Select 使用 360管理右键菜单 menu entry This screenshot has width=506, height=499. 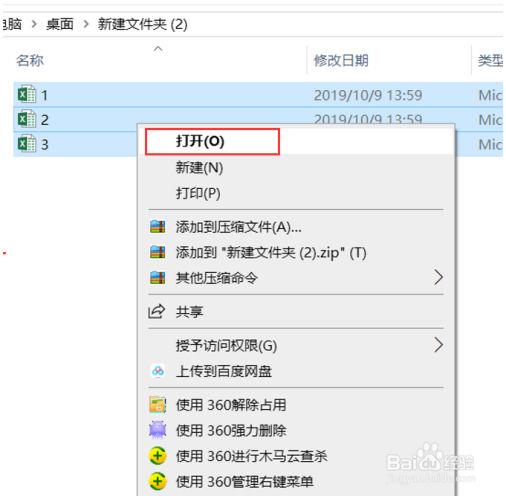245,481
